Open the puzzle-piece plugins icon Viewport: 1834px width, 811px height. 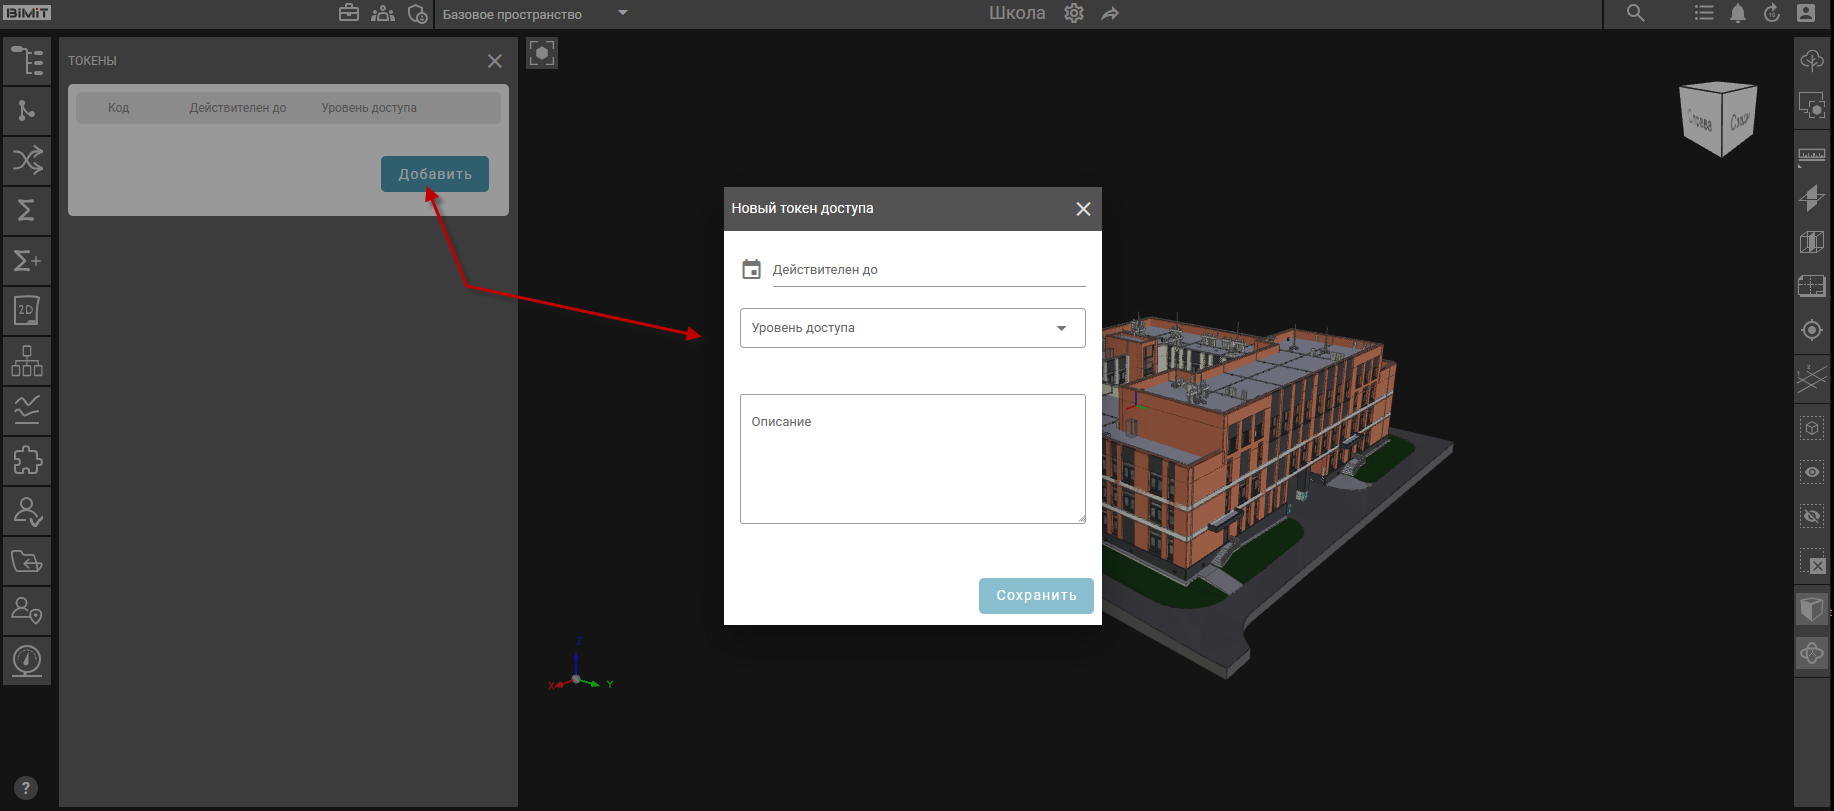tap(27, 460)
